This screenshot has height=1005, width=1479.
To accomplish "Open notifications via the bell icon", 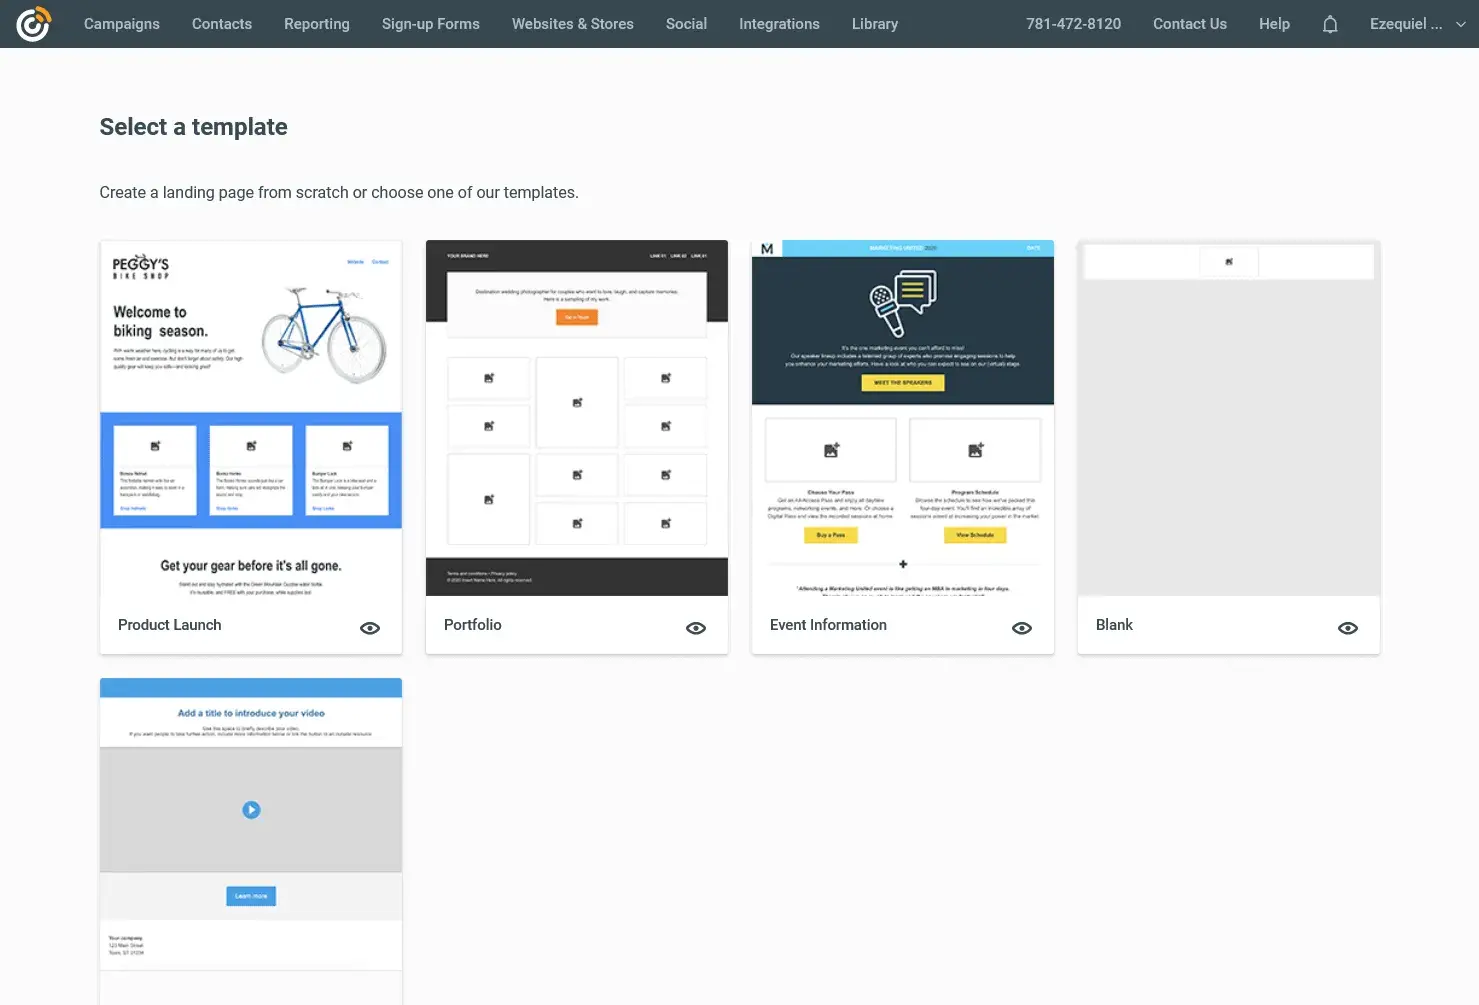I will [1330, 23].
